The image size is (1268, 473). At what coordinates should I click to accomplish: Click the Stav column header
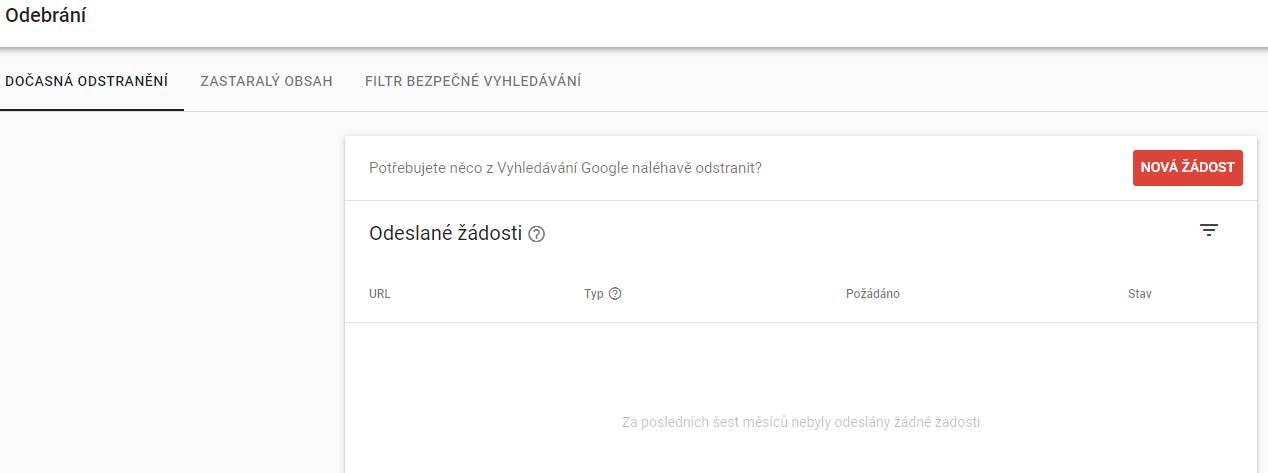[1139, 294]
